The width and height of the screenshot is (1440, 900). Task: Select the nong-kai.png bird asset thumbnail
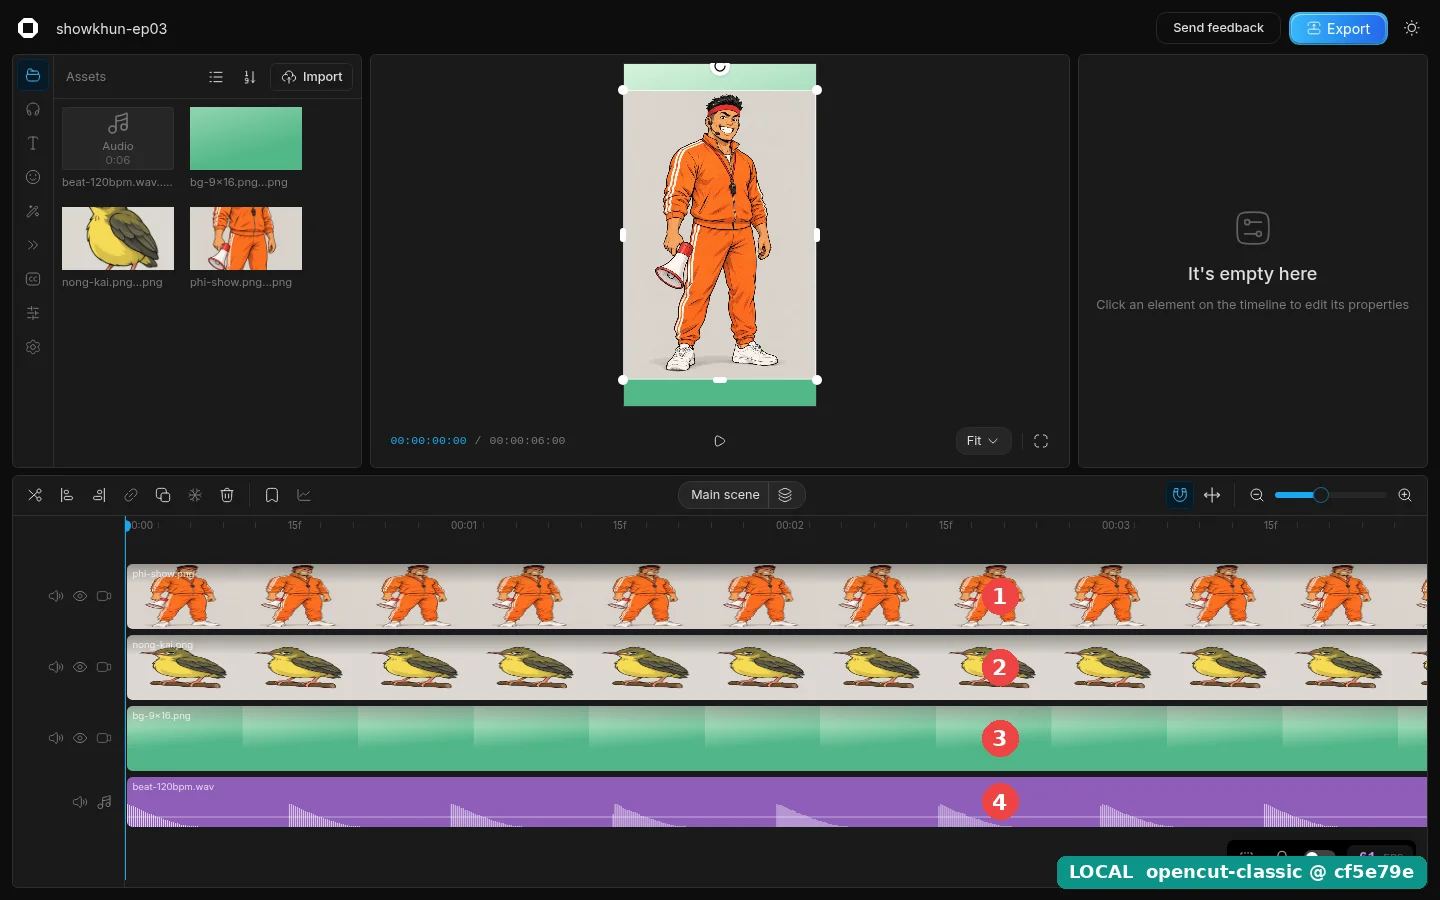click(118, 238)
